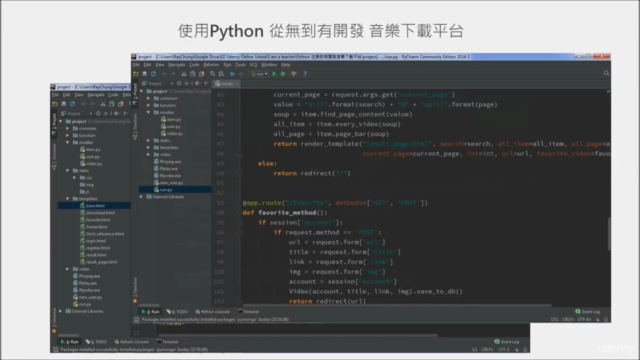Select favorite.html in back window tree
Viewport: 640px width, 360px height.
94,220
